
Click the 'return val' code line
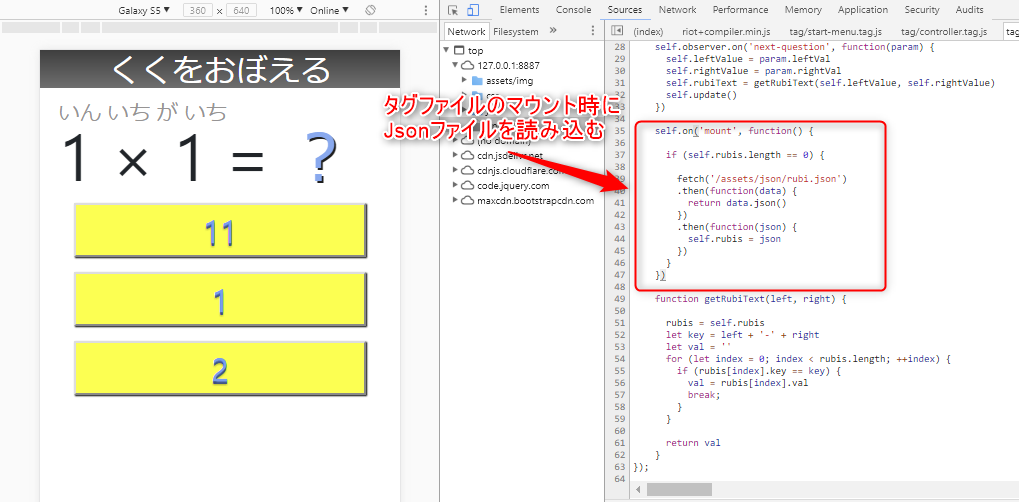coord(693,443)
